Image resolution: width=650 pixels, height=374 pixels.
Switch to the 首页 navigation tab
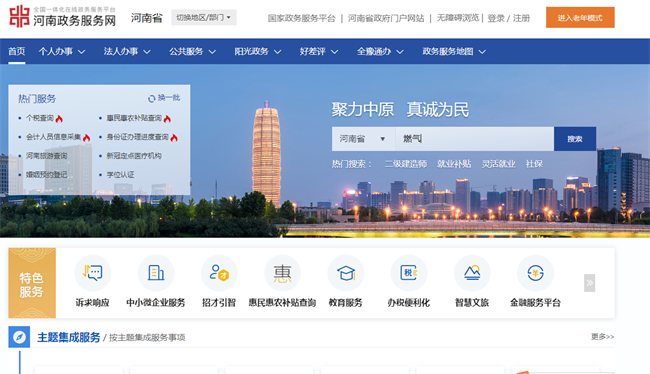click(17, 51)
